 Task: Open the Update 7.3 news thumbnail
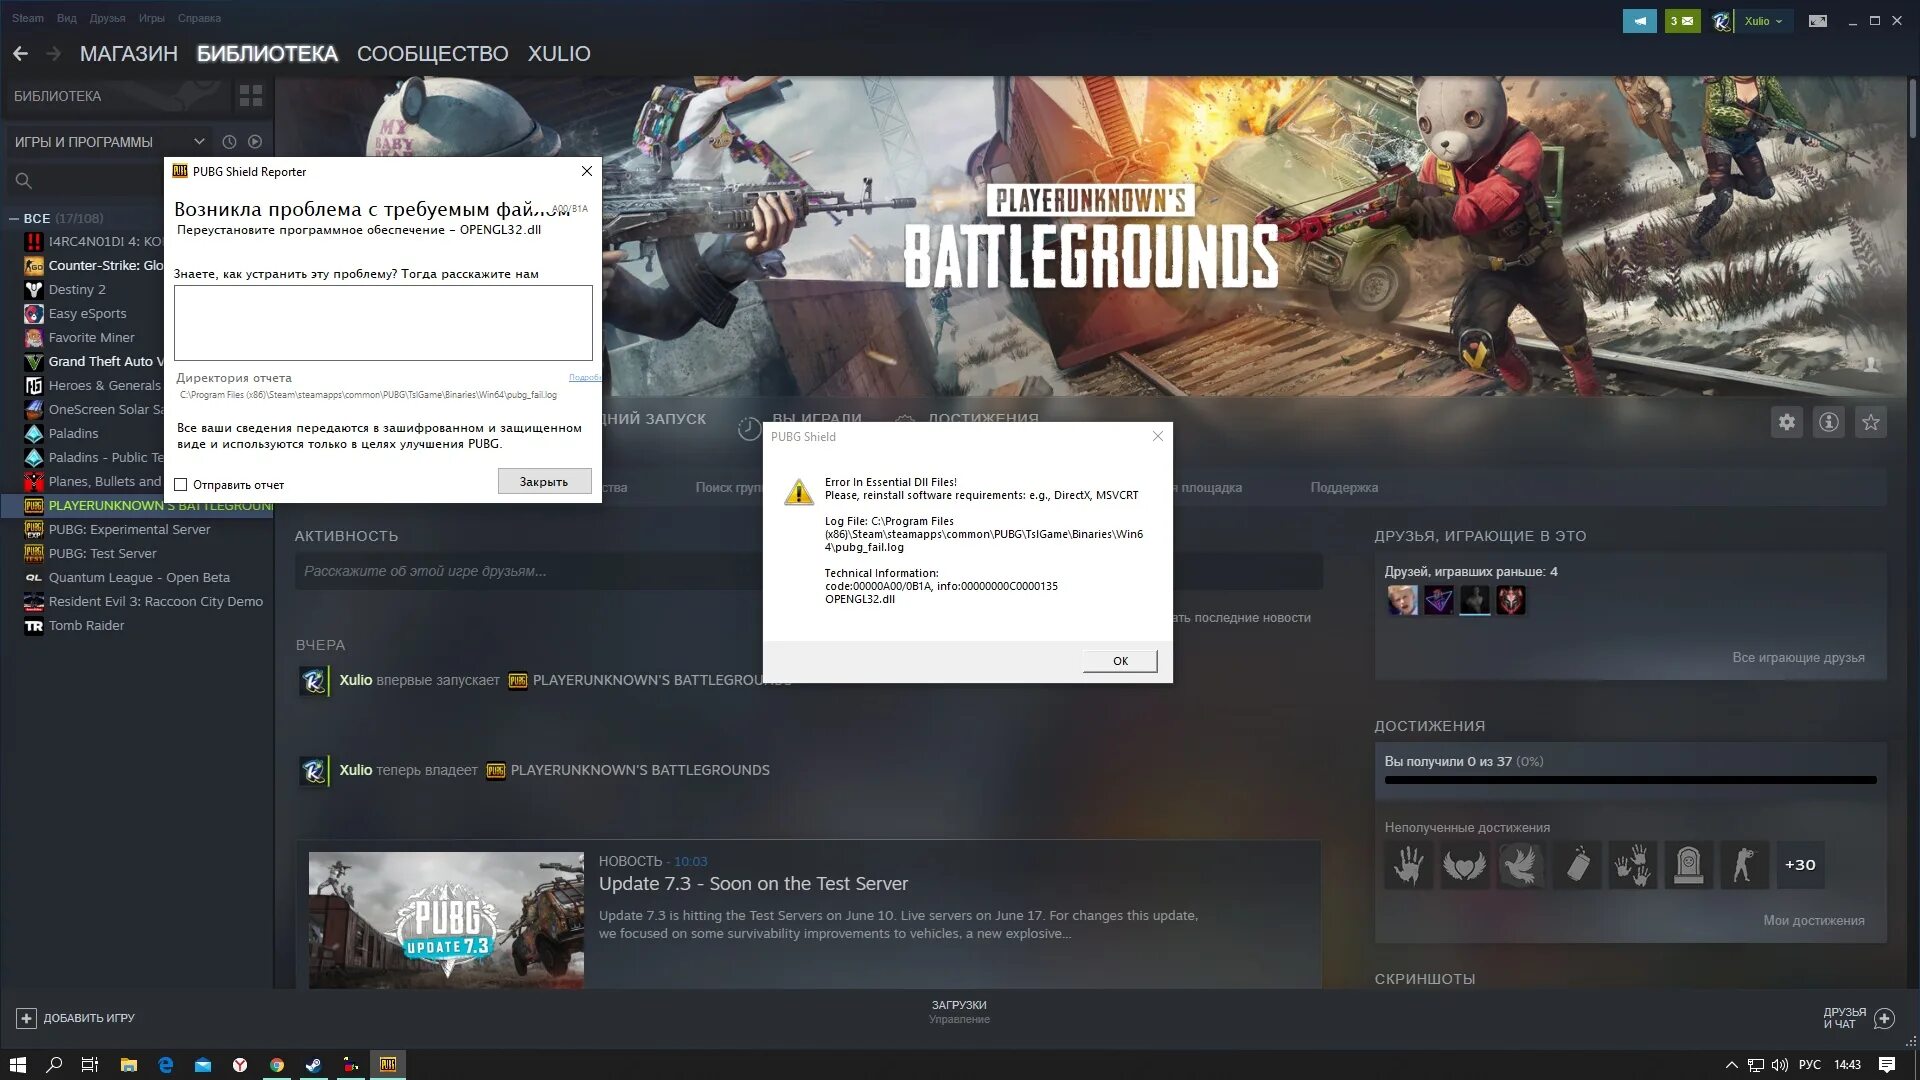point(446,920)
